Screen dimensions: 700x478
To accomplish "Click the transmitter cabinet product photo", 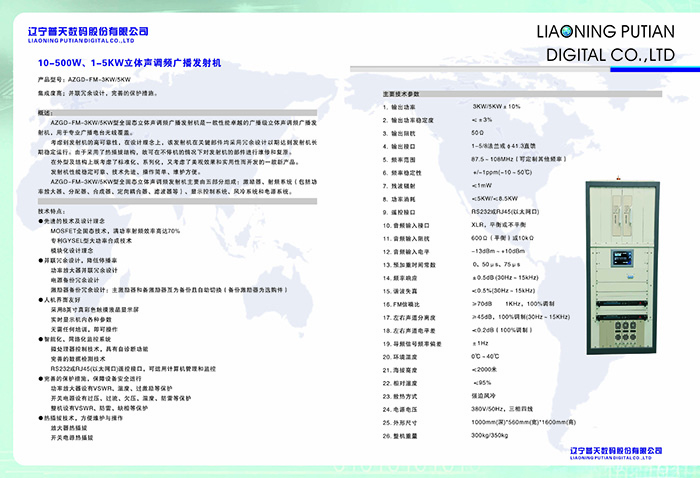I will [623, 267].
